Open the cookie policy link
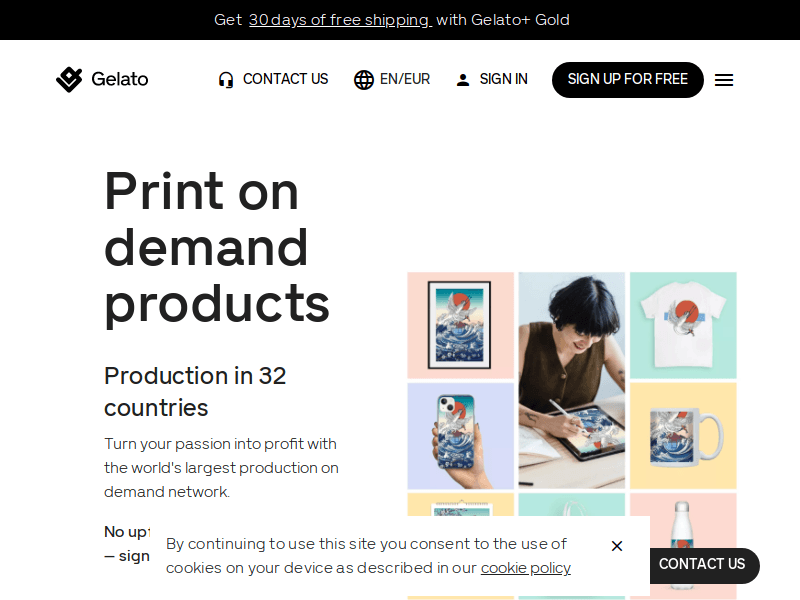Image resolution: width=800 pixels, height=600 pixels. pos(525,568)
